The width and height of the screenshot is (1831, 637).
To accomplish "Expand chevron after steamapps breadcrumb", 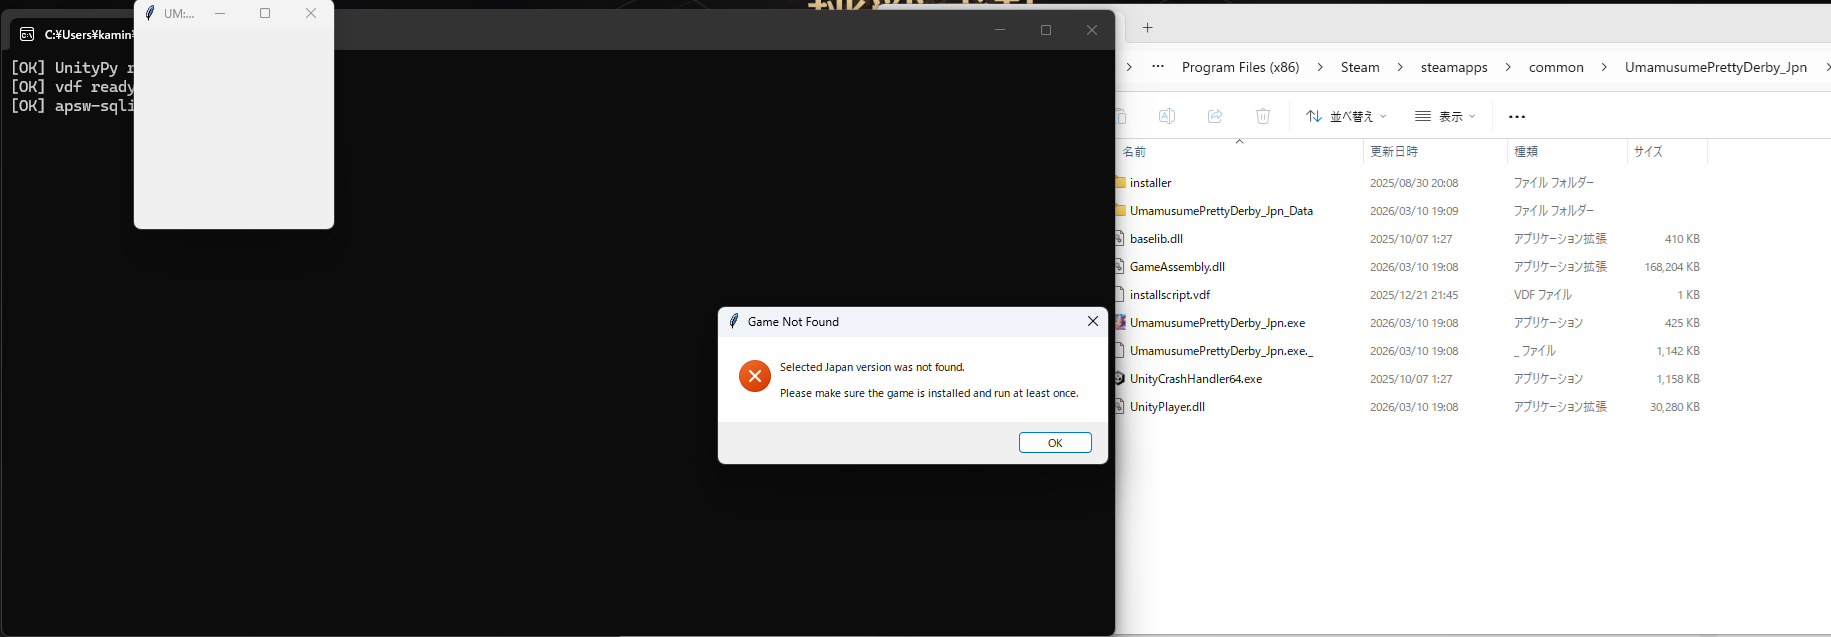I will pos(1508,67).
